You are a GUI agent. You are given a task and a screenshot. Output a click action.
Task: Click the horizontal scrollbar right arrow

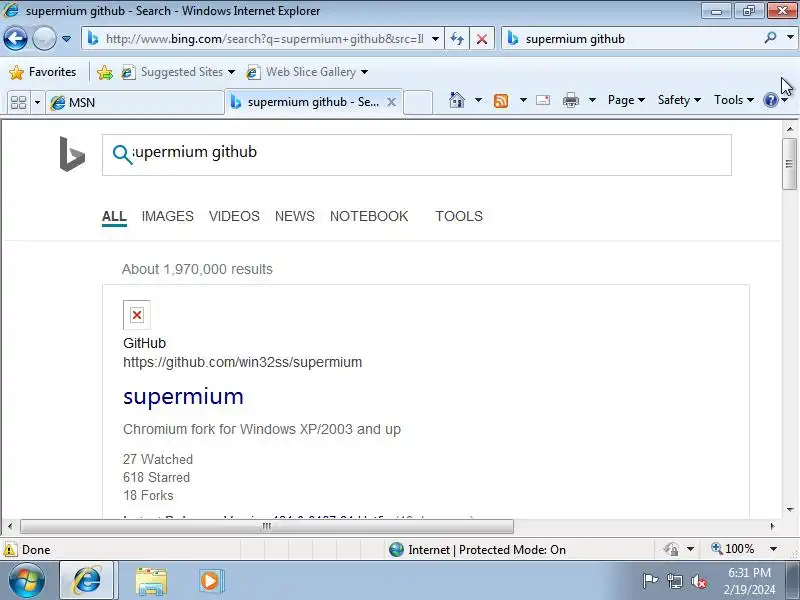[x=772, y=526]
